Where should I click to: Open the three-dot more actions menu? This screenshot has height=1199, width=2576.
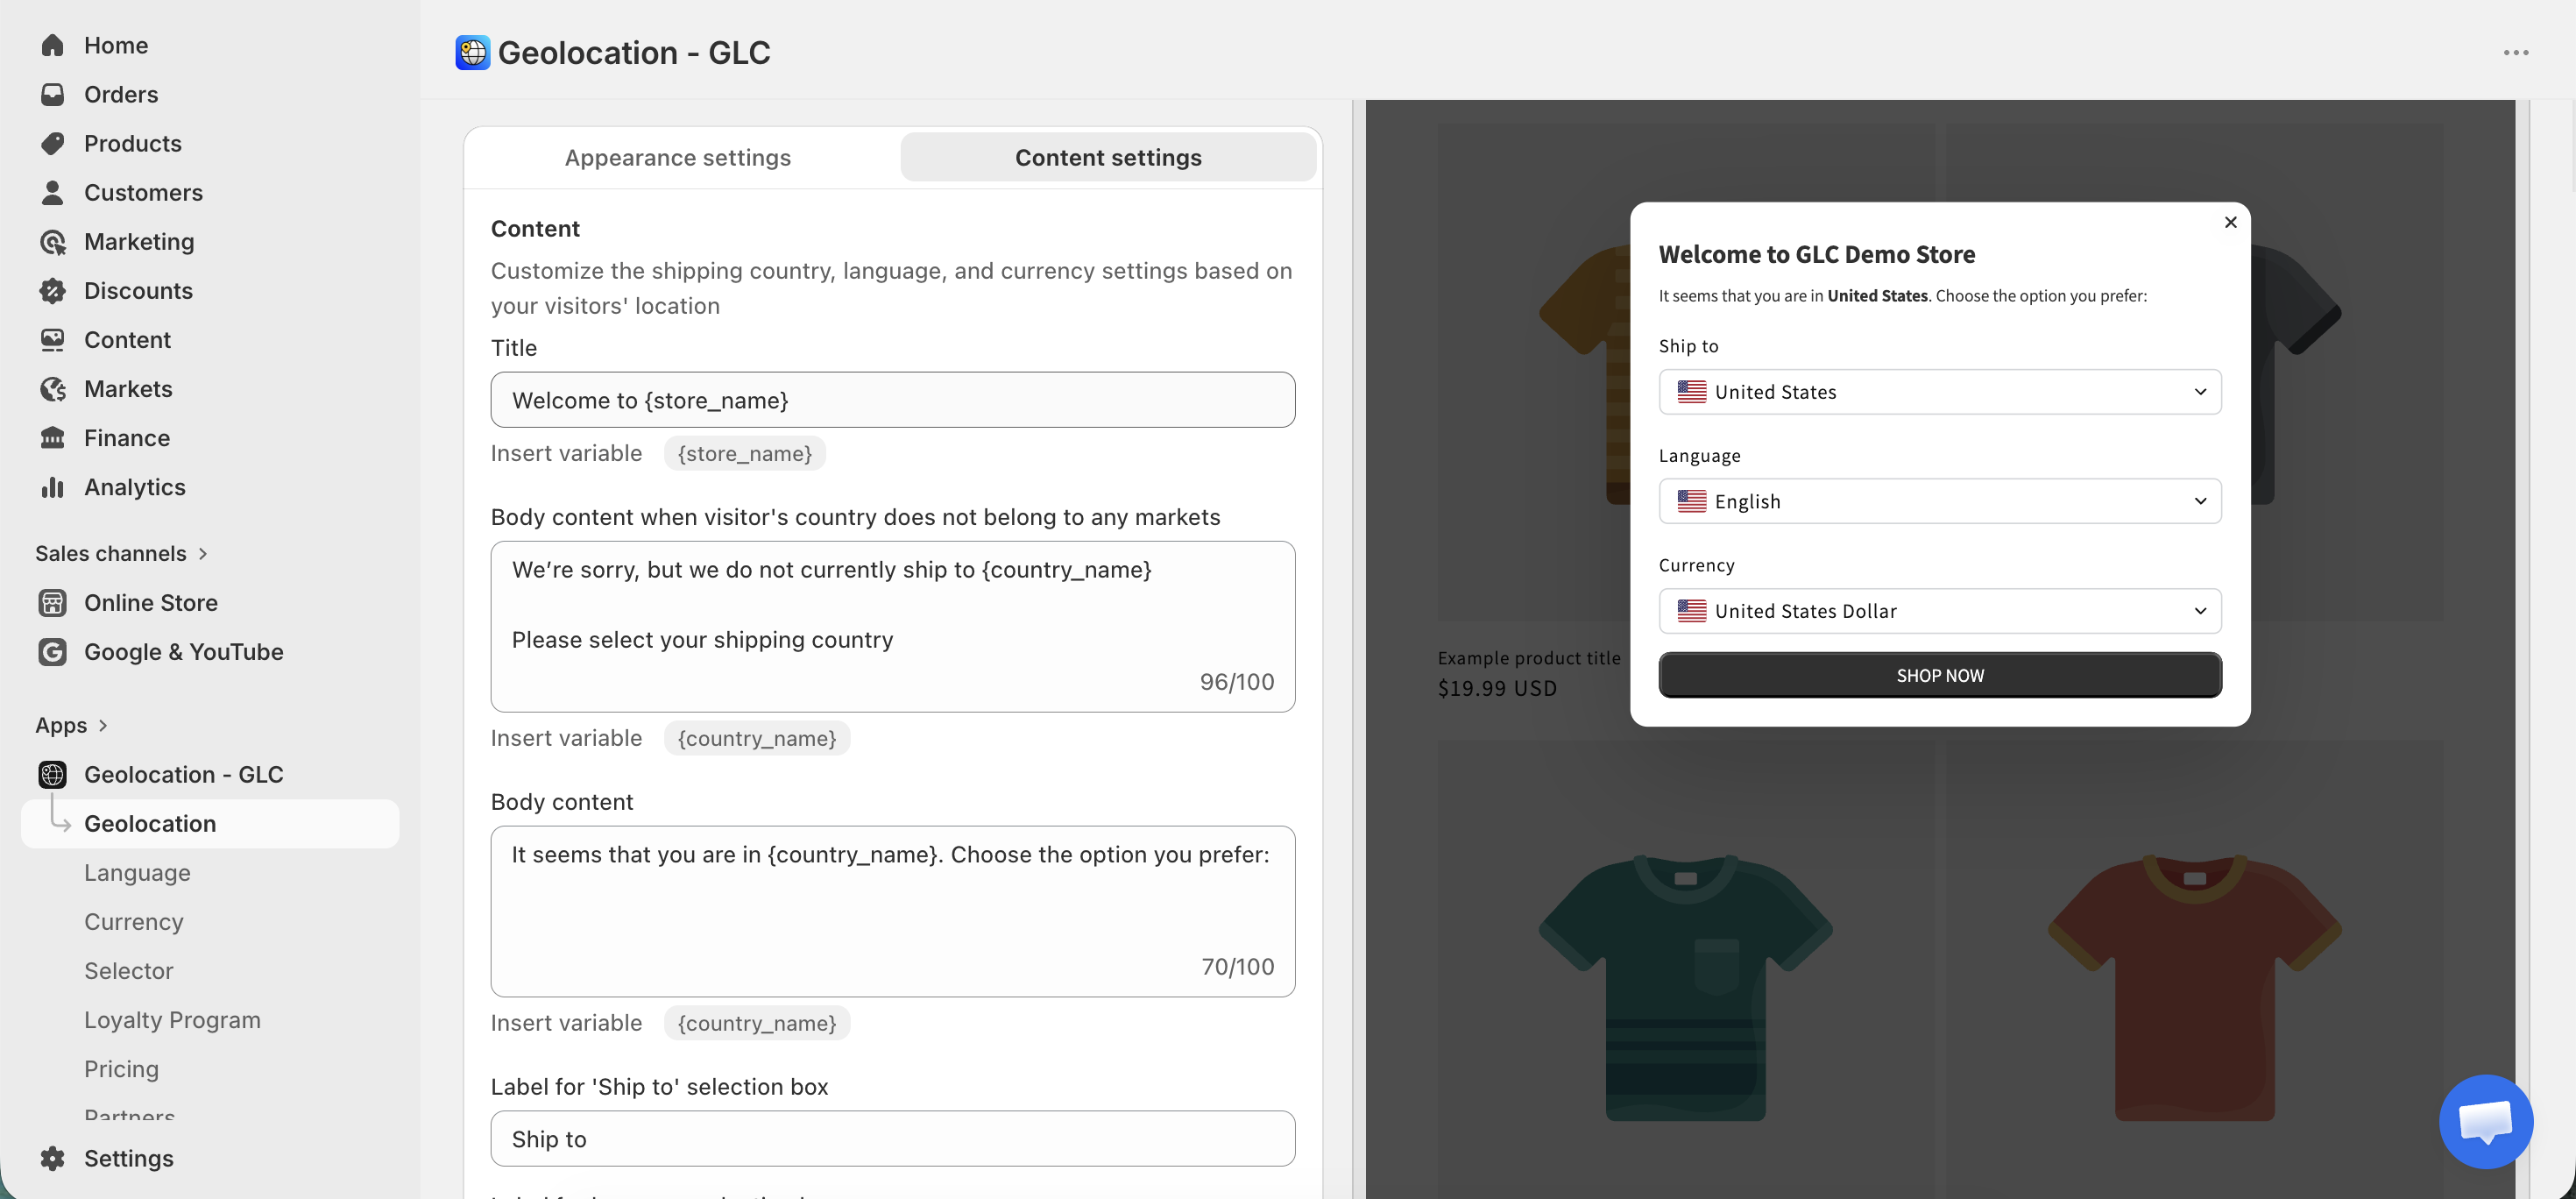(2516, 52)
